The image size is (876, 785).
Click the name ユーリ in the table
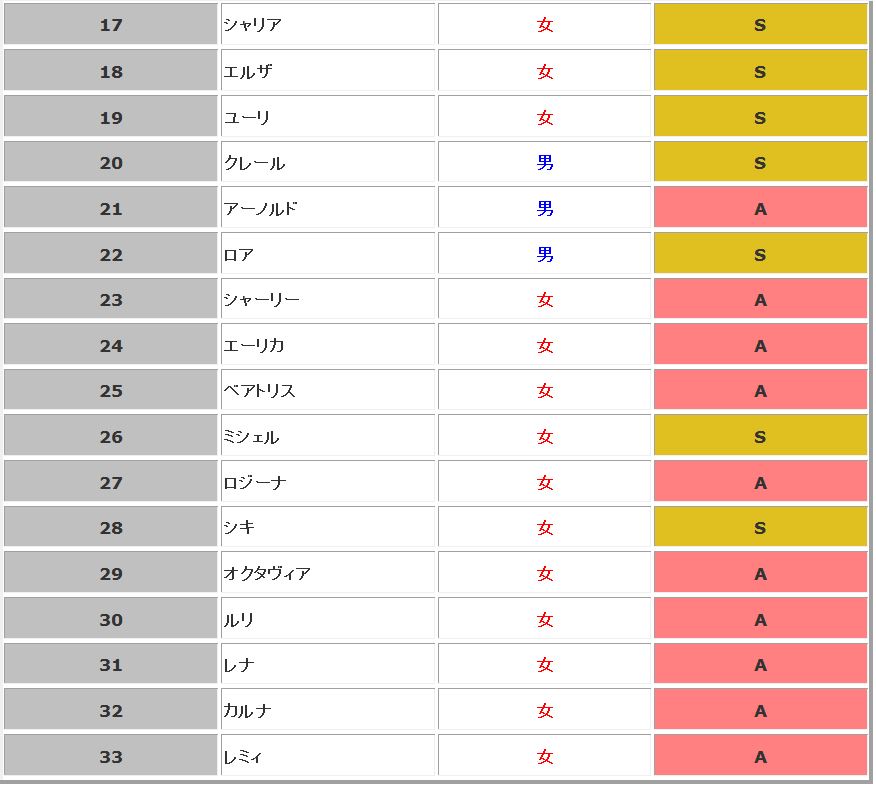click(247, 117)
